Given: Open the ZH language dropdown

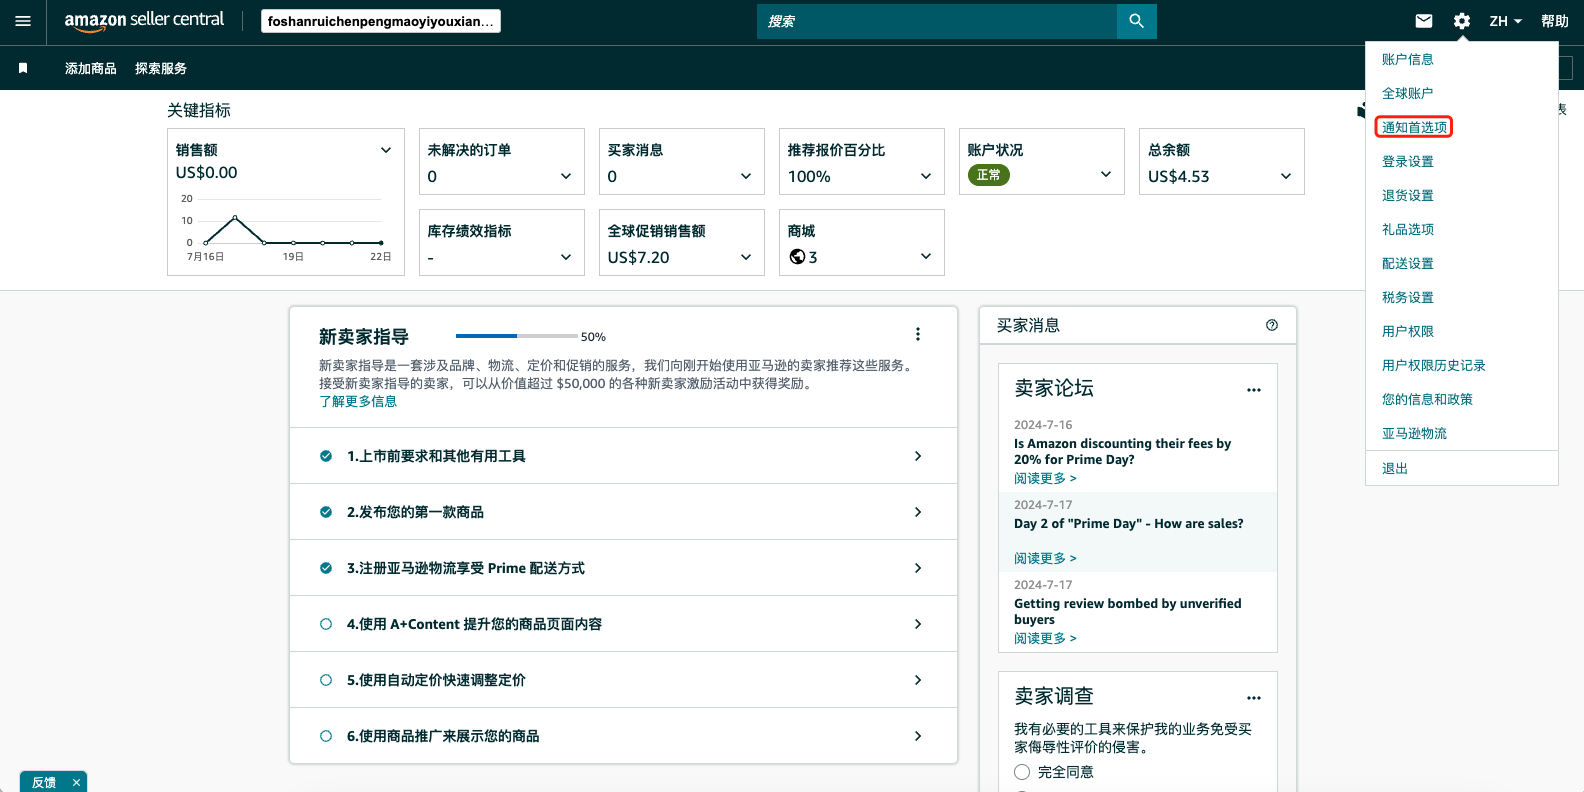Looking at the screenshot, I should tap(1505, 21).
